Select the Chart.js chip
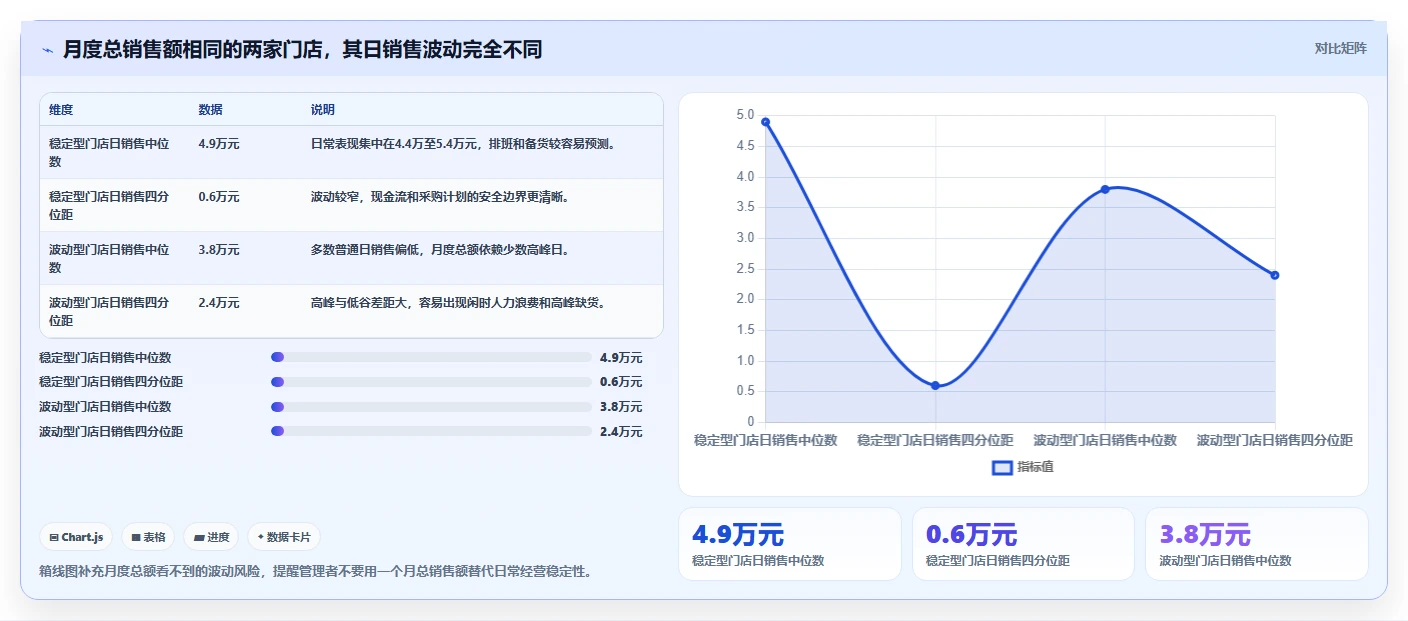The height and width of the screenshot is (621, 1408). click(77, 537)
